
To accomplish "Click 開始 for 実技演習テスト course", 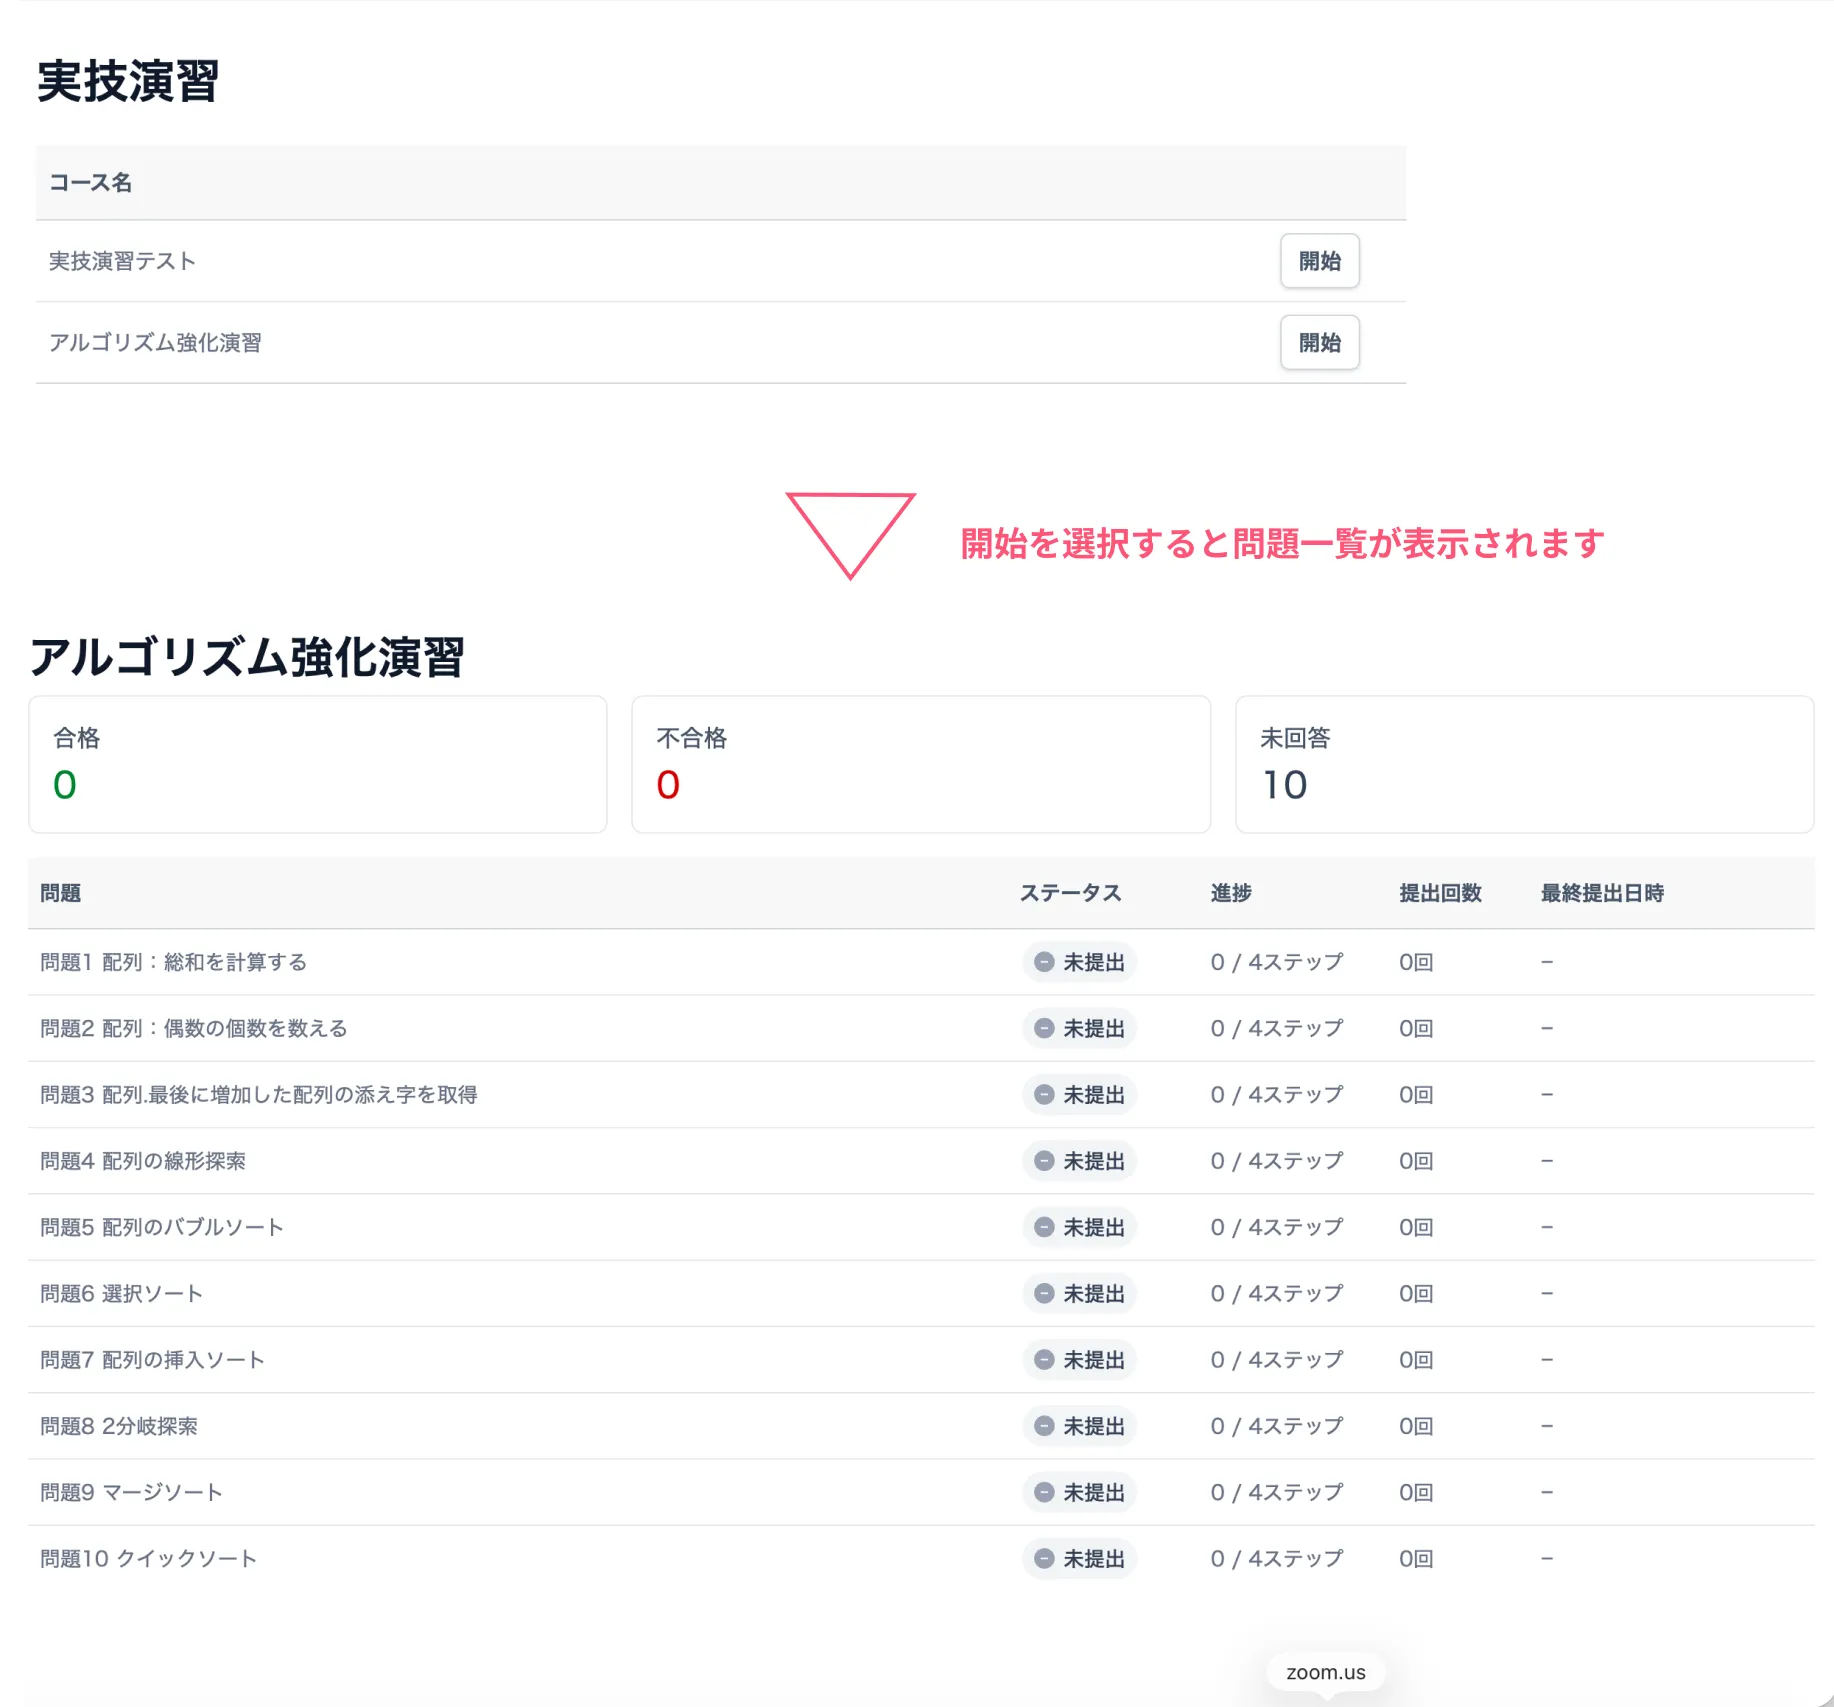I will click(x=1319, y=261).
